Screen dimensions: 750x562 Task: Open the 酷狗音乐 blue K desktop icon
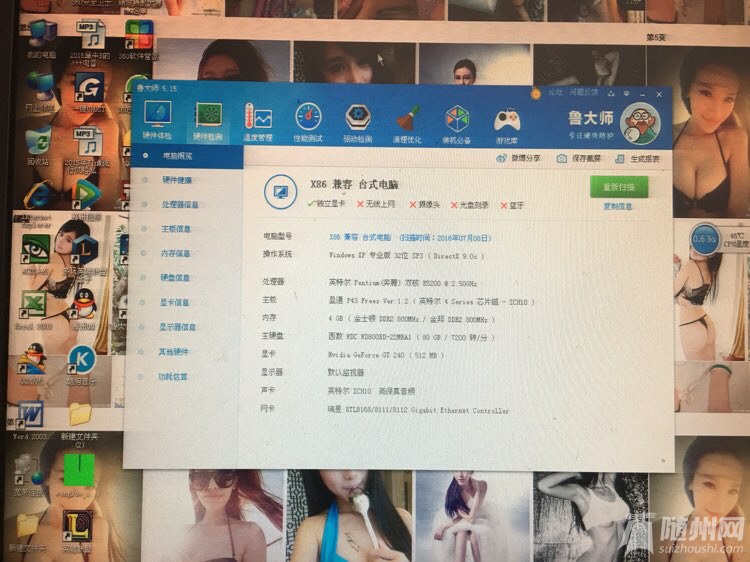[x=82, y=366]
